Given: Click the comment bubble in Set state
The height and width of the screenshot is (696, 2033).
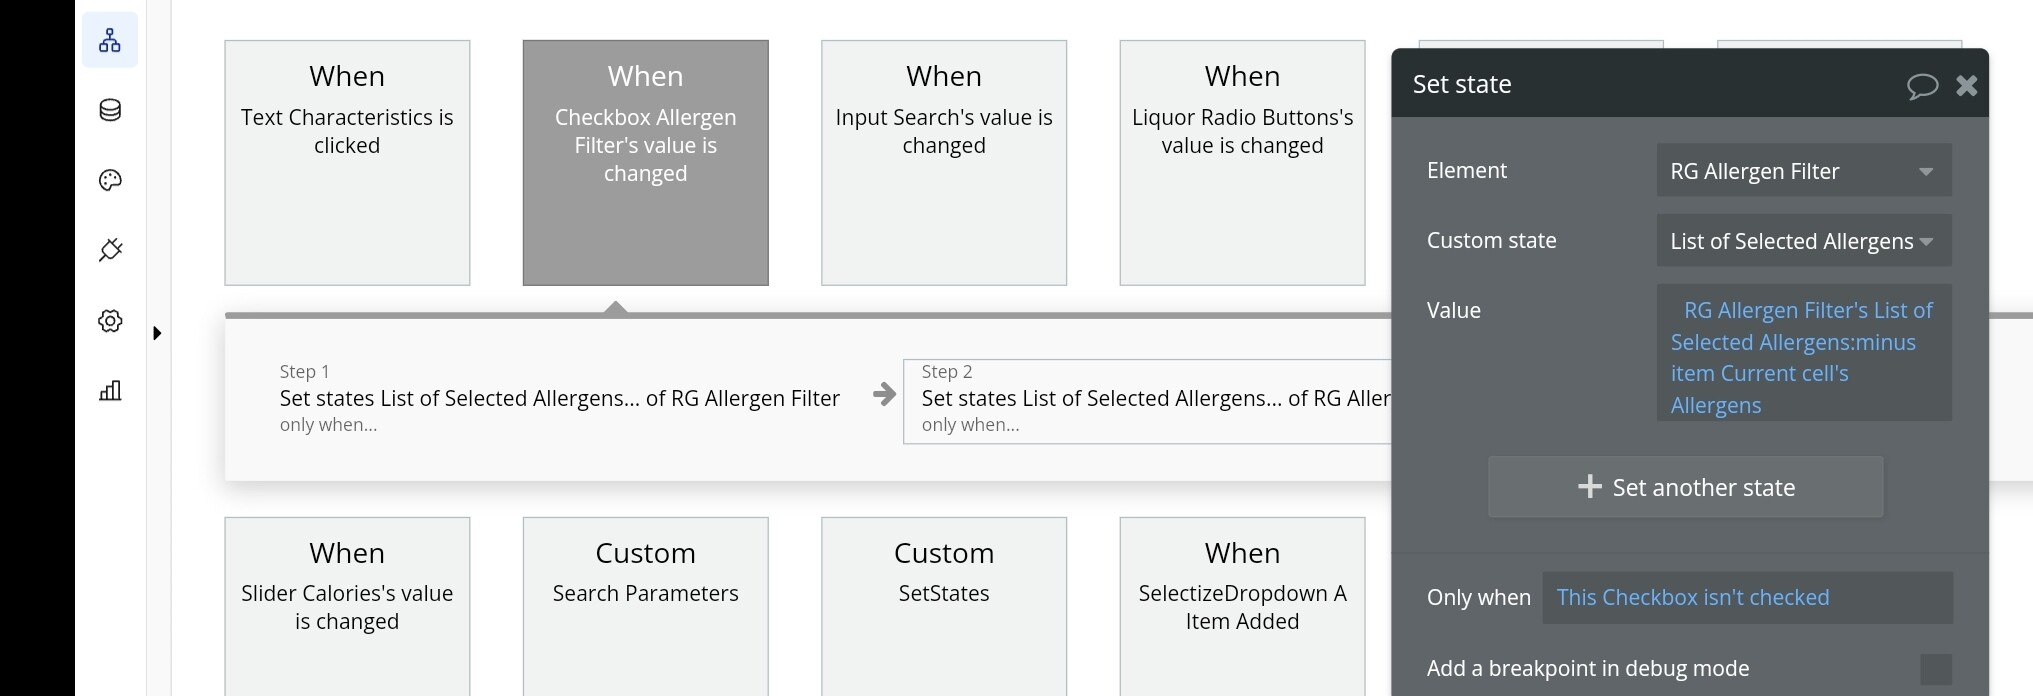Looking at the screenshot, I should coord(1921,86).
